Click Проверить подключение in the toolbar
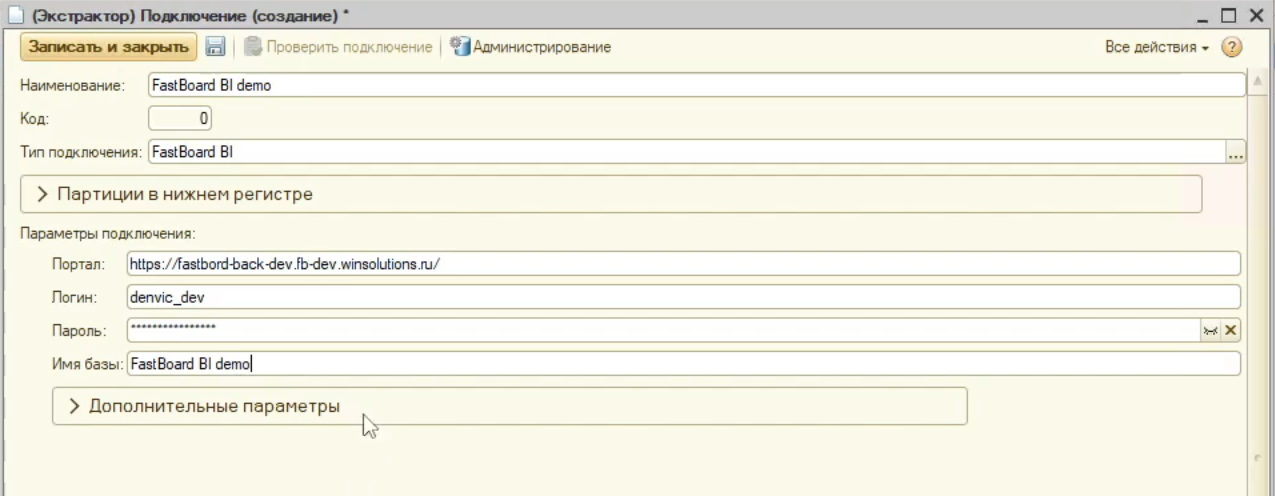 coord(338,47)
